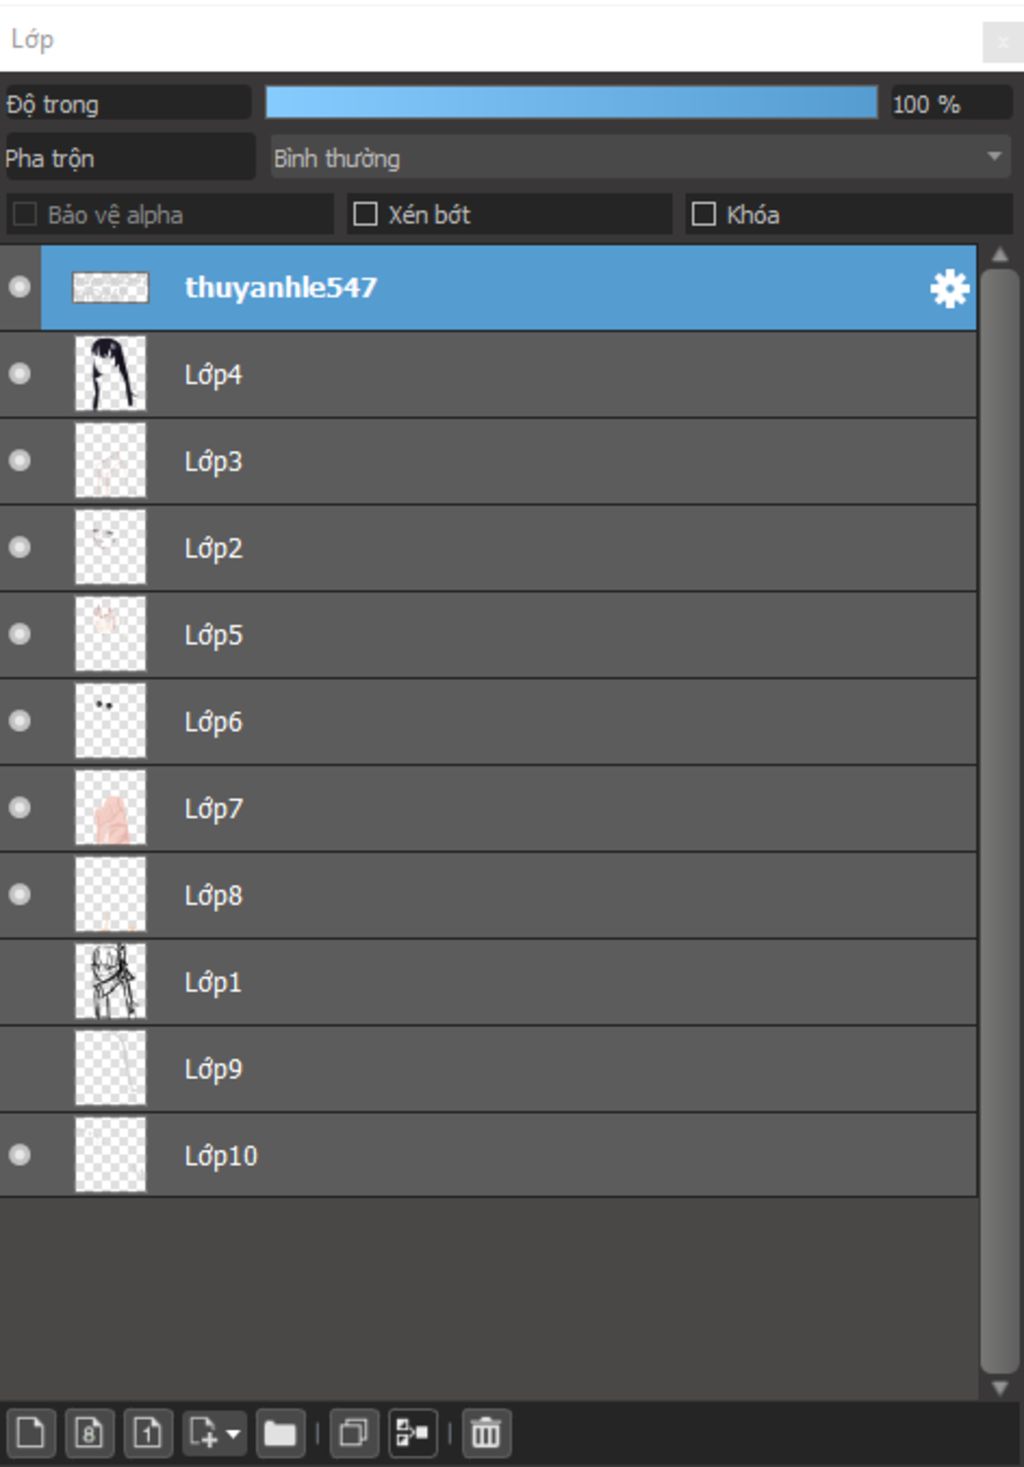Open the Bình thường blend mode dropdown
This screenshot has height=1467, width=1024.
(640, 158)
